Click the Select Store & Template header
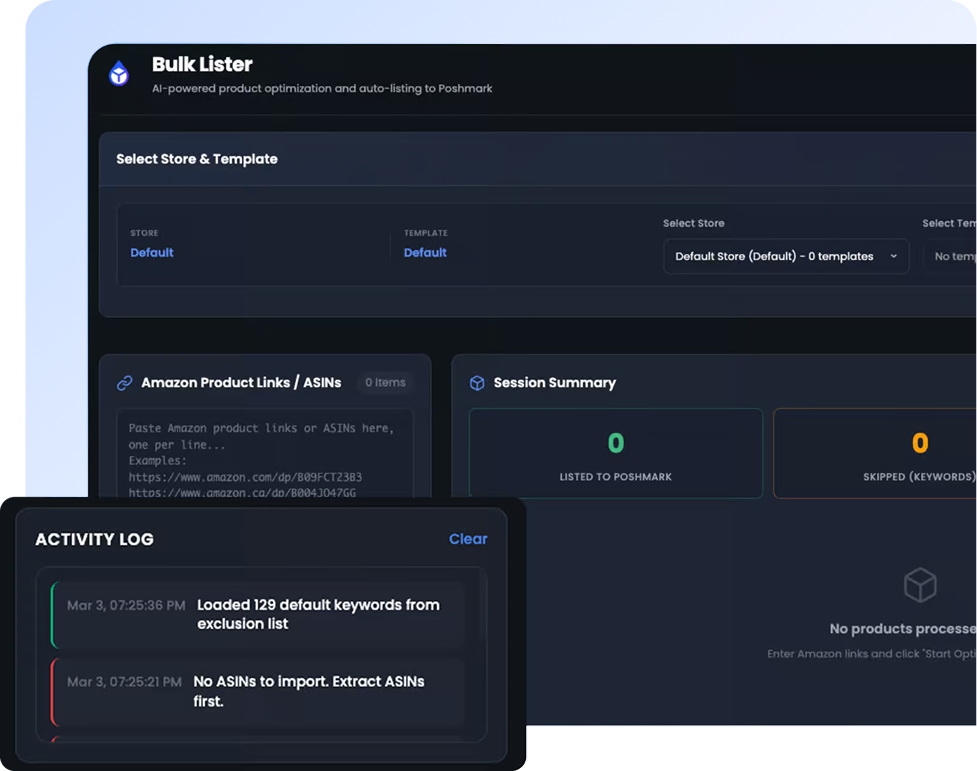Screen dimensions: 977x771 [x=197, y=159]
